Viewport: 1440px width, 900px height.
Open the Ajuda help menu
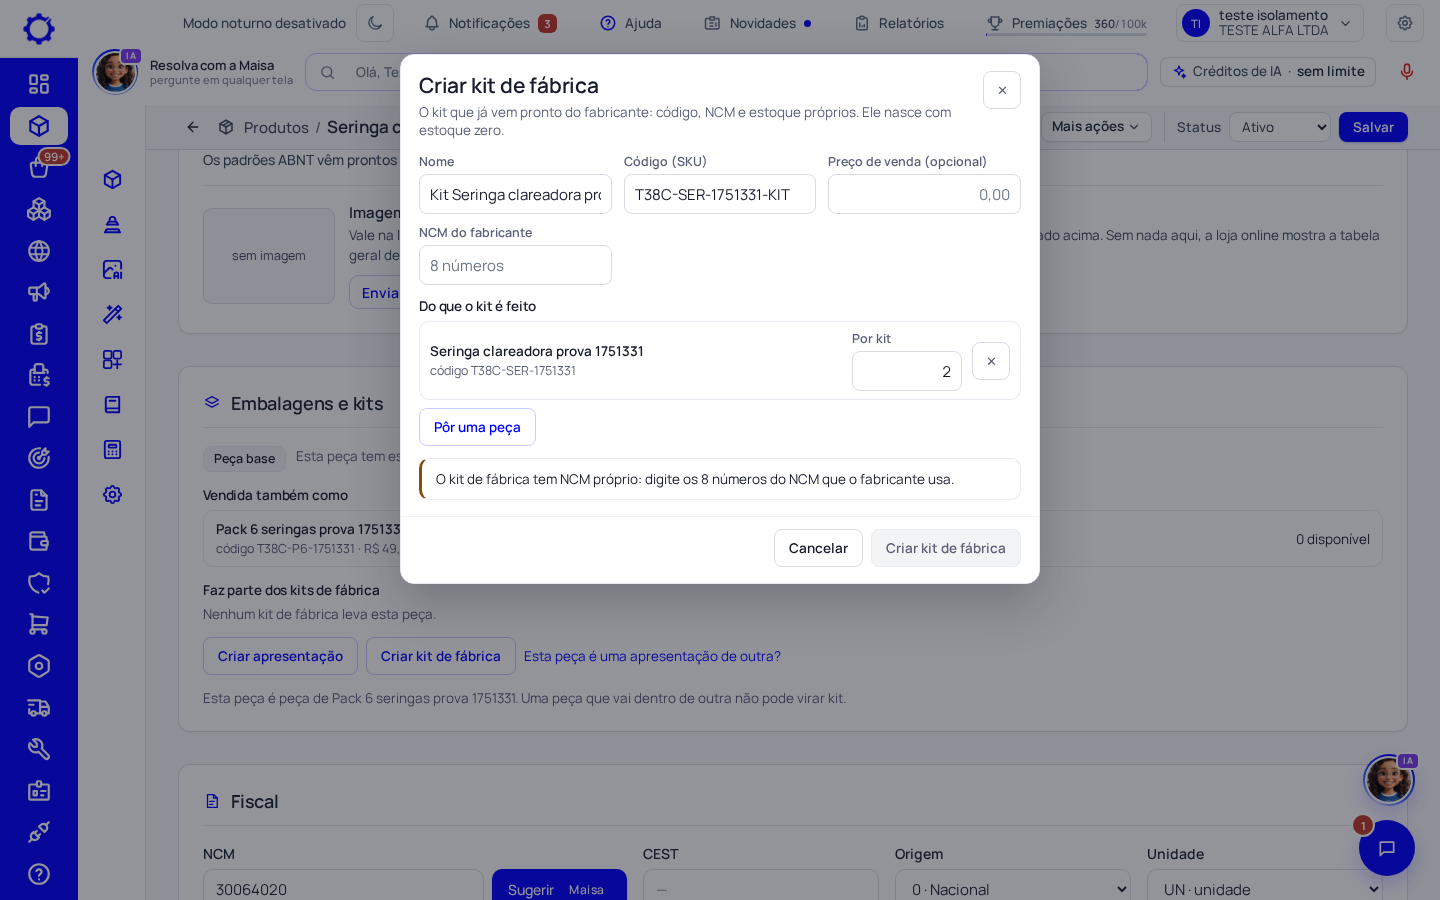[x=631, y=23]
